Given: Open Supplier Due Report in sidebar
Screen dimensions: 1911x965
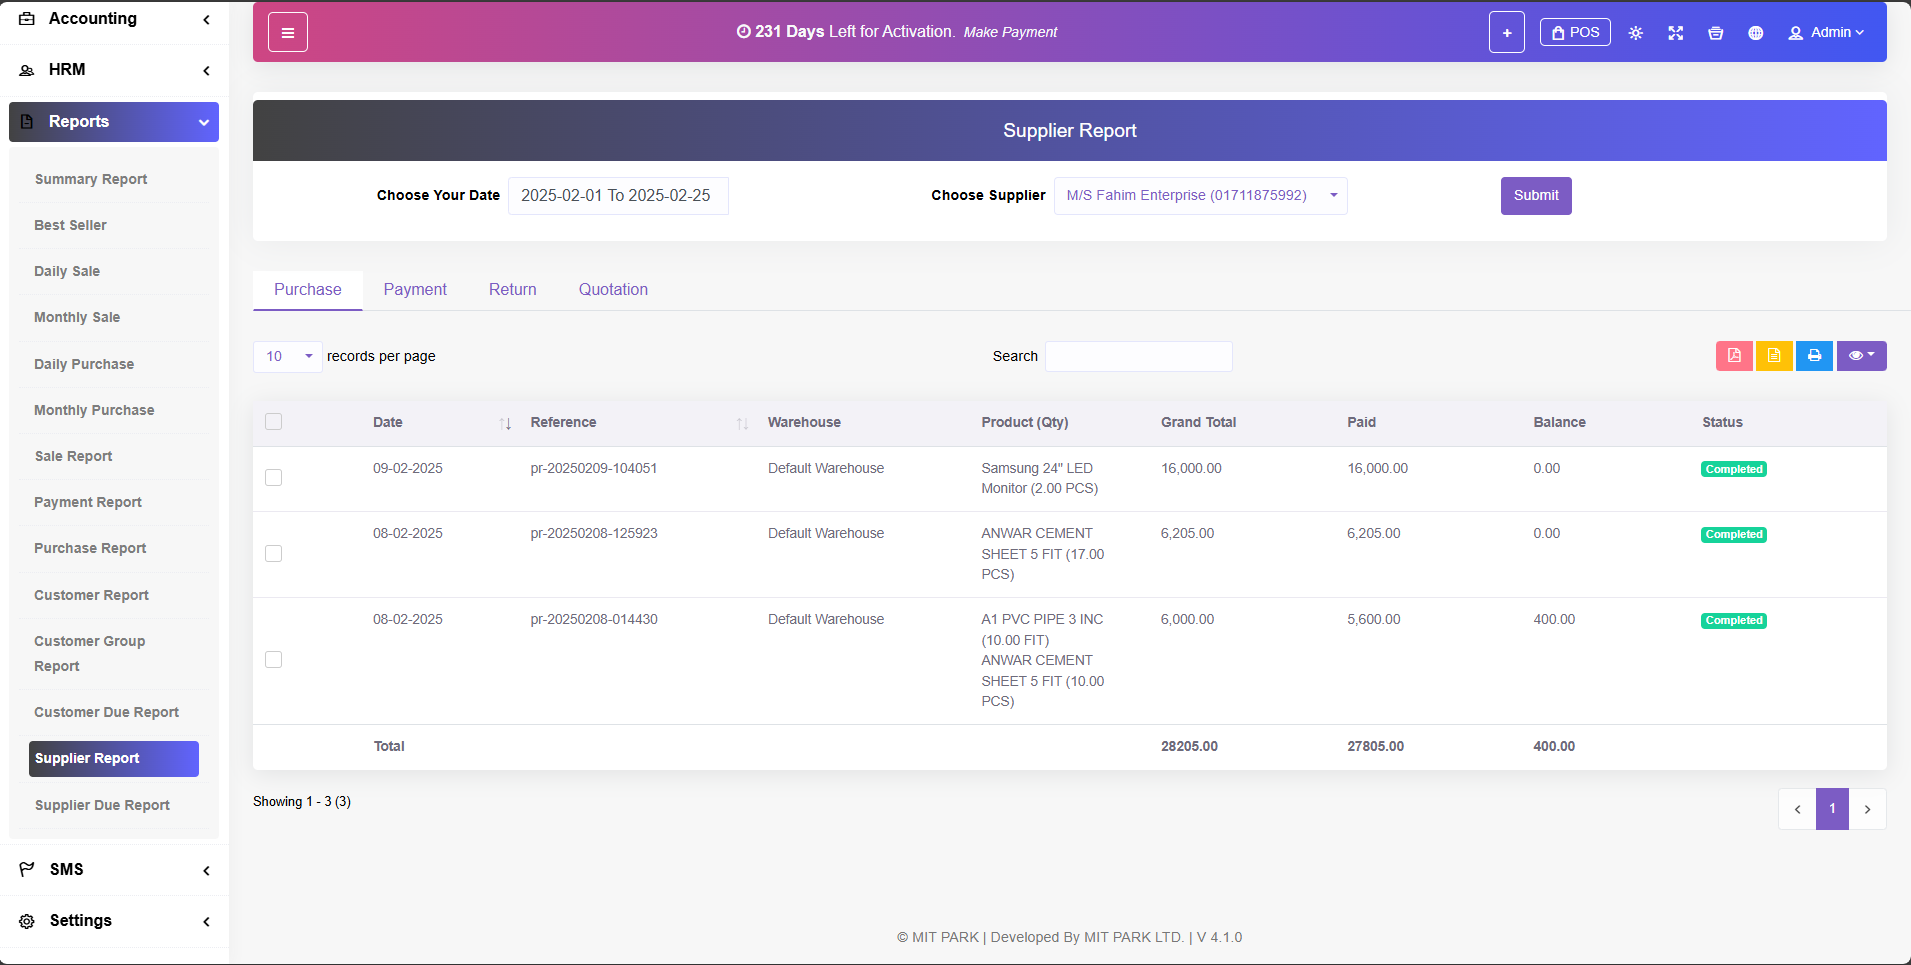Looking at the screenshot, I should 102,805.
